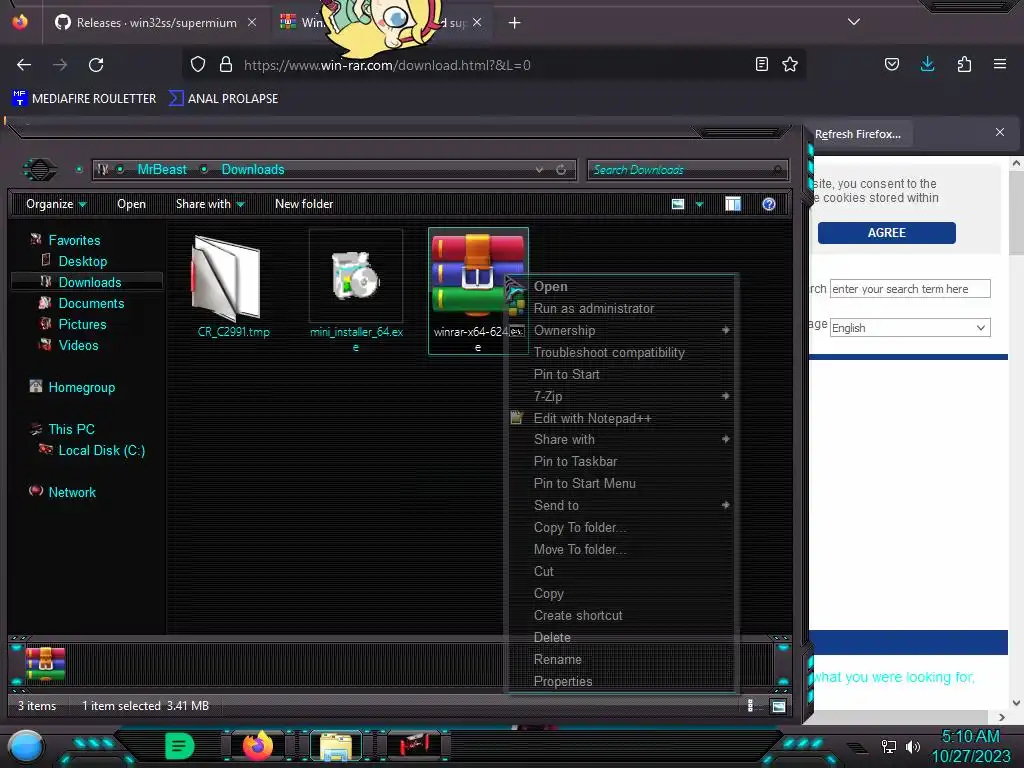Show site security padlock info
Viewport: 1024px width, 768px height.
(226, 65)
